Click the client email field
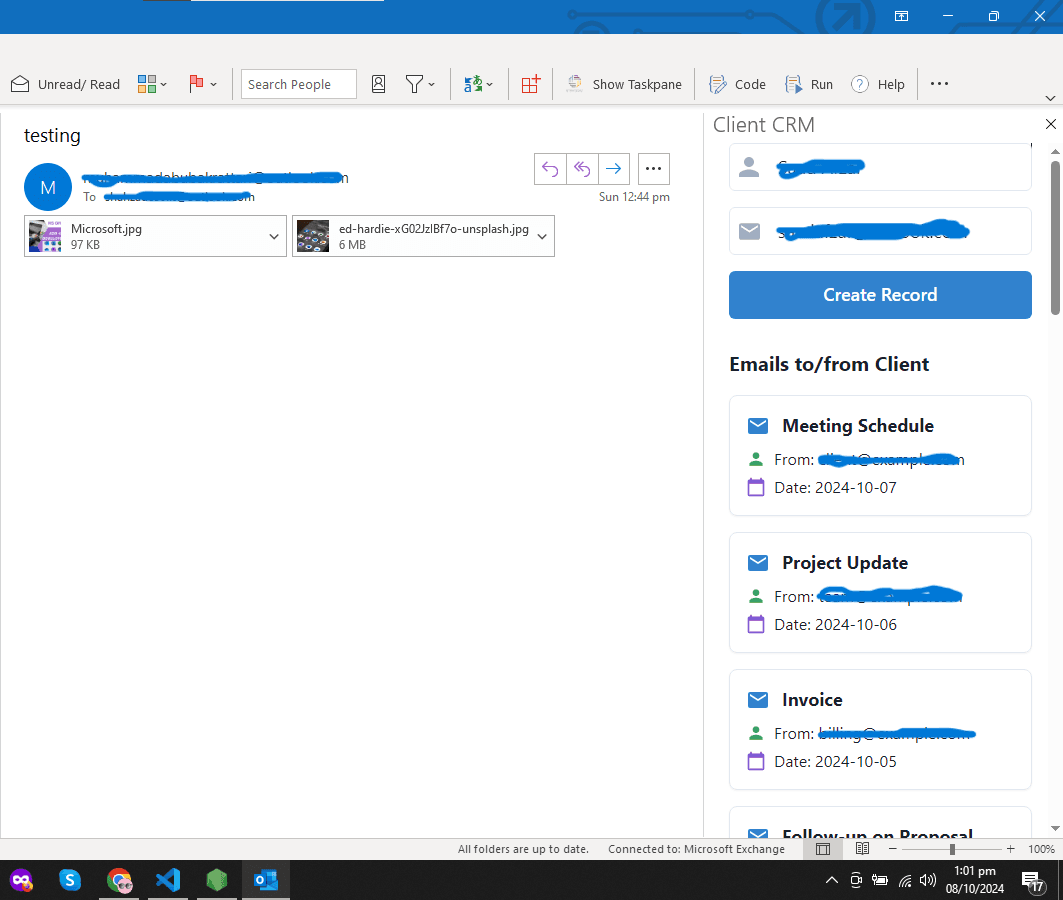Image resolution: width=1063 pixels, height=900 pixels. point(880,231)
